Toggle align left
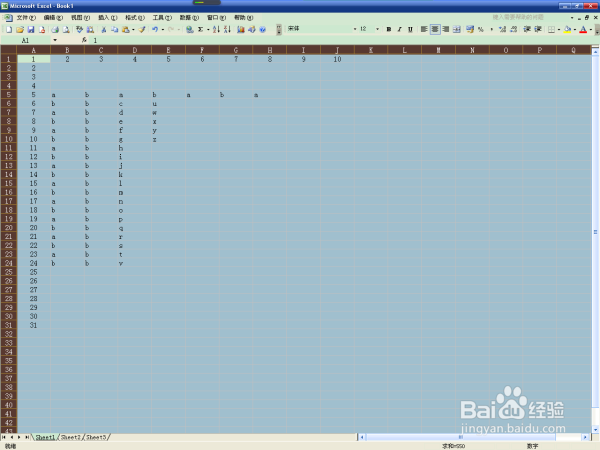The height and width of the screenshot is (450, 600). (424, 29)
